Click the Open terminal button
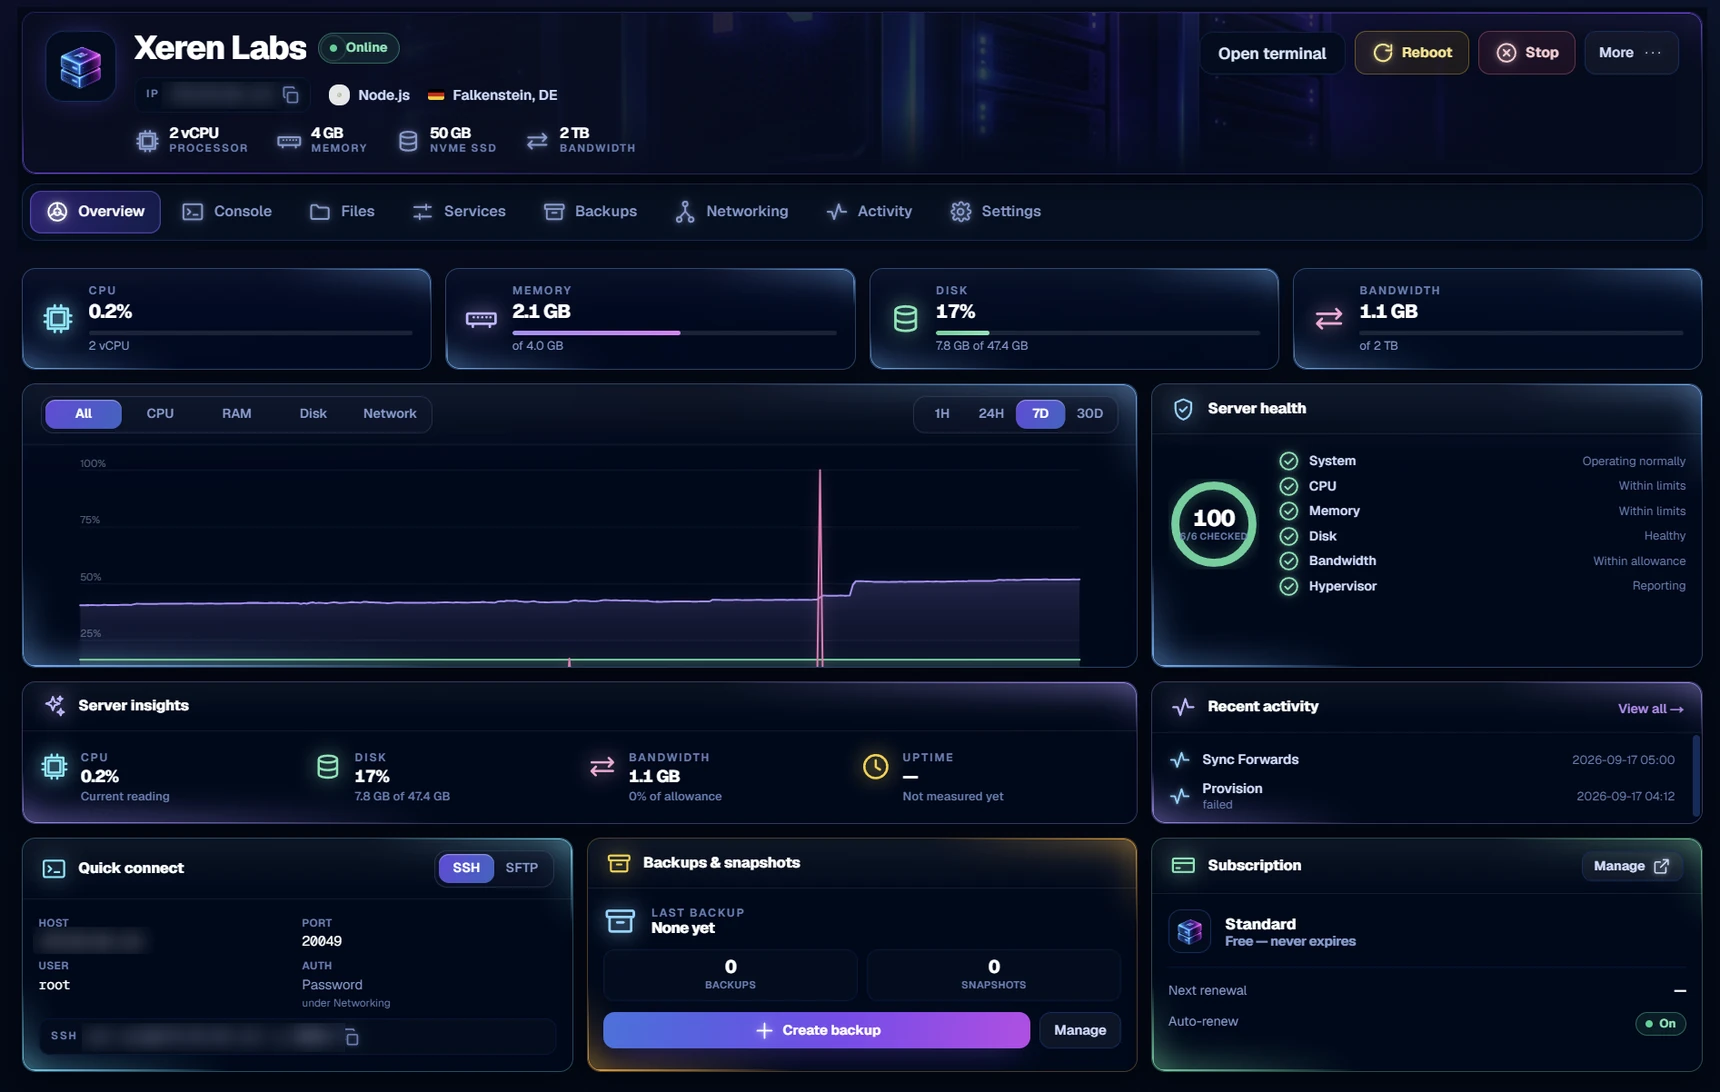The image size is (1720, 1092). (x=1272, y=53)
